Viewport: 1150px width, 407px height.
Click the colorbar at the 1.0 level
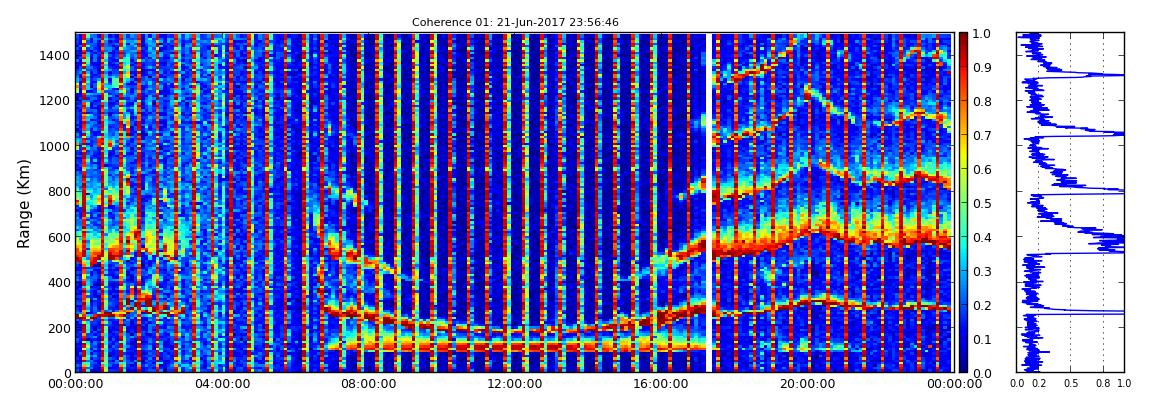pyautogui.click(x=963, y=34)
